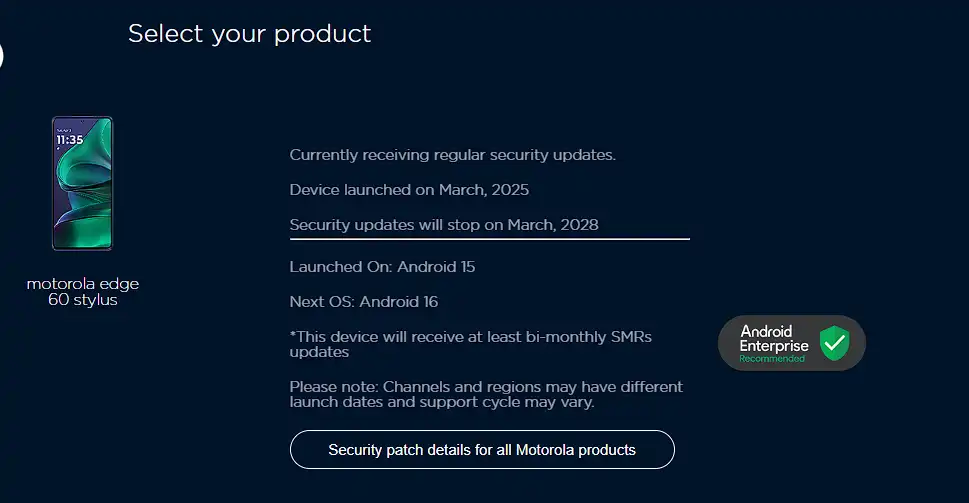Click the white divider line under security updates

[489, 239]
